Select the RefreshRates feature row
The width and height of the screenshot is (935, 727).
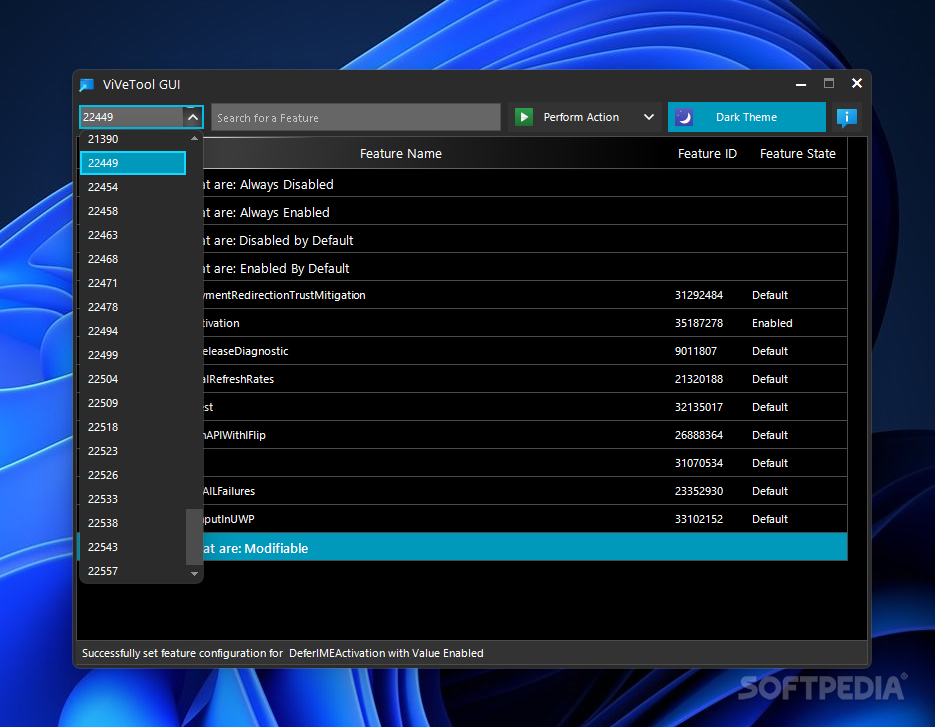pyautogui.click(x=525, y=379)
